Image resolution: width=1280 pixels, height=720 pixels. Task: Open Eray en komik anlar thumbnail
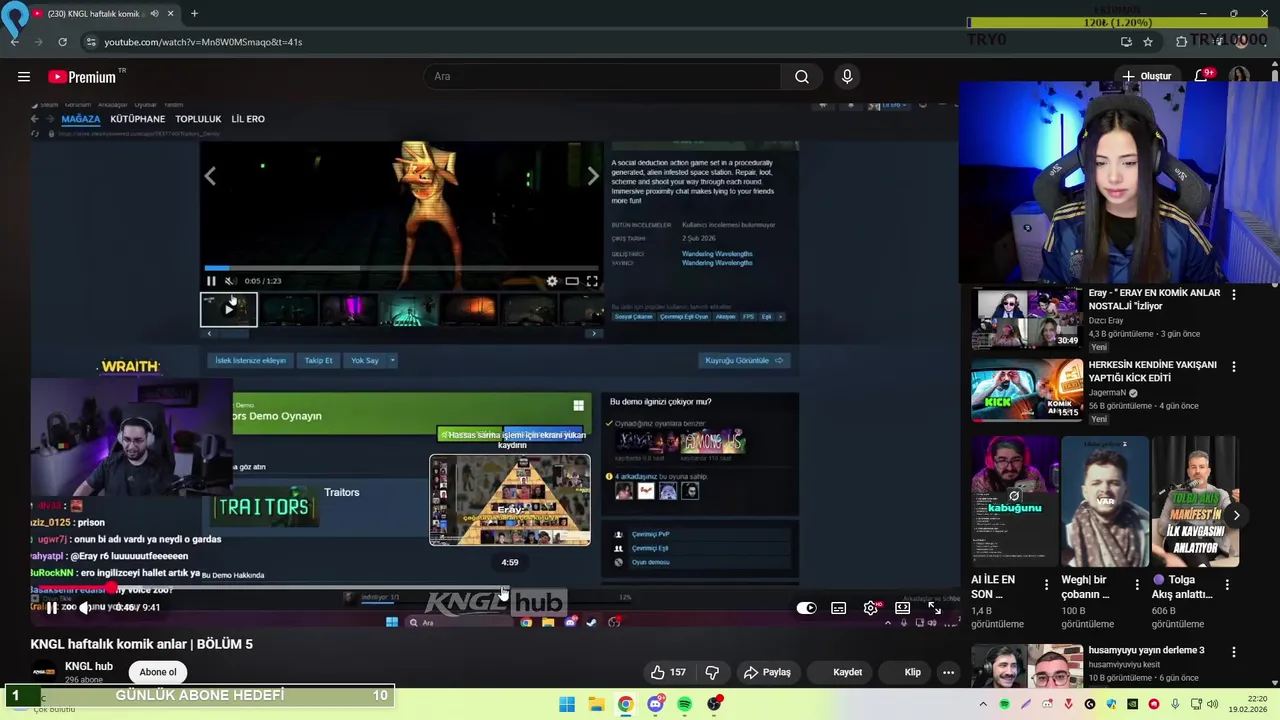click(1027, 318)
